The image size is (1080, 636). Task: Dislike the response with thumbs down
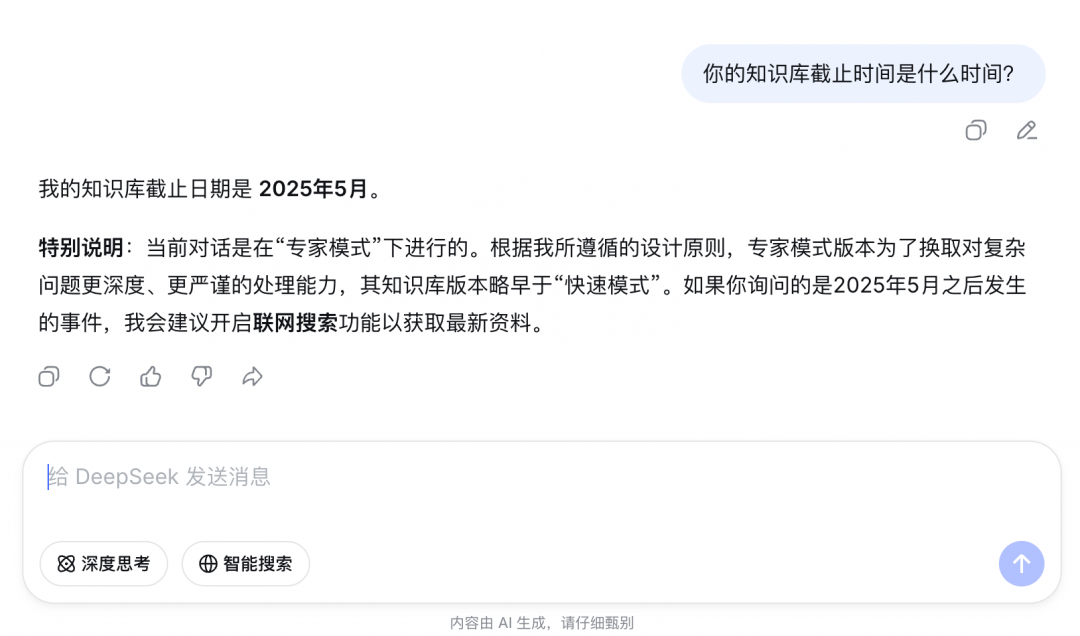pos(202,376)
